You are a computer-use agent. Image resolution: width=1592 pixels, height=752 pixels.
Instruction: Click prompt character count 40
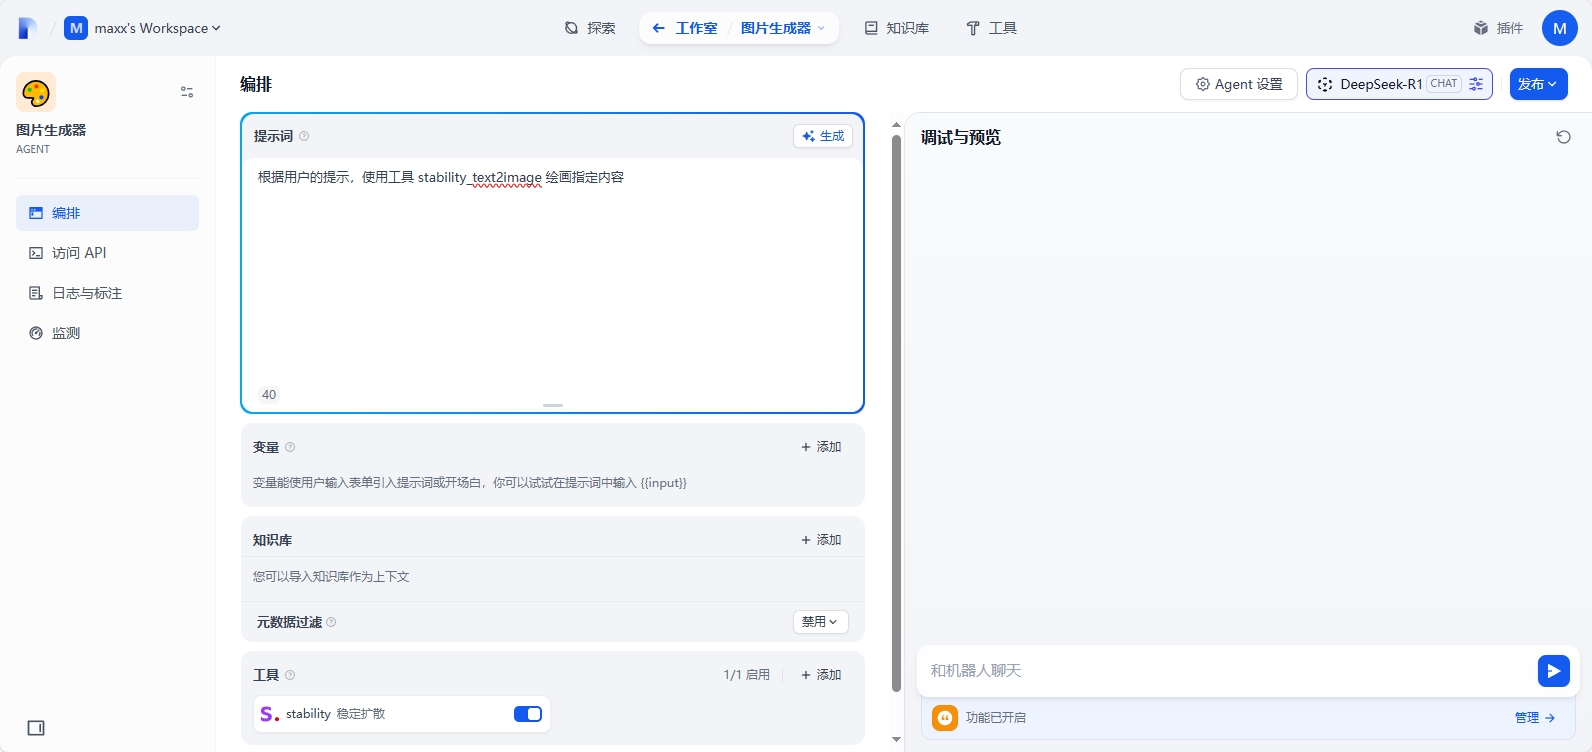(269, 395)
